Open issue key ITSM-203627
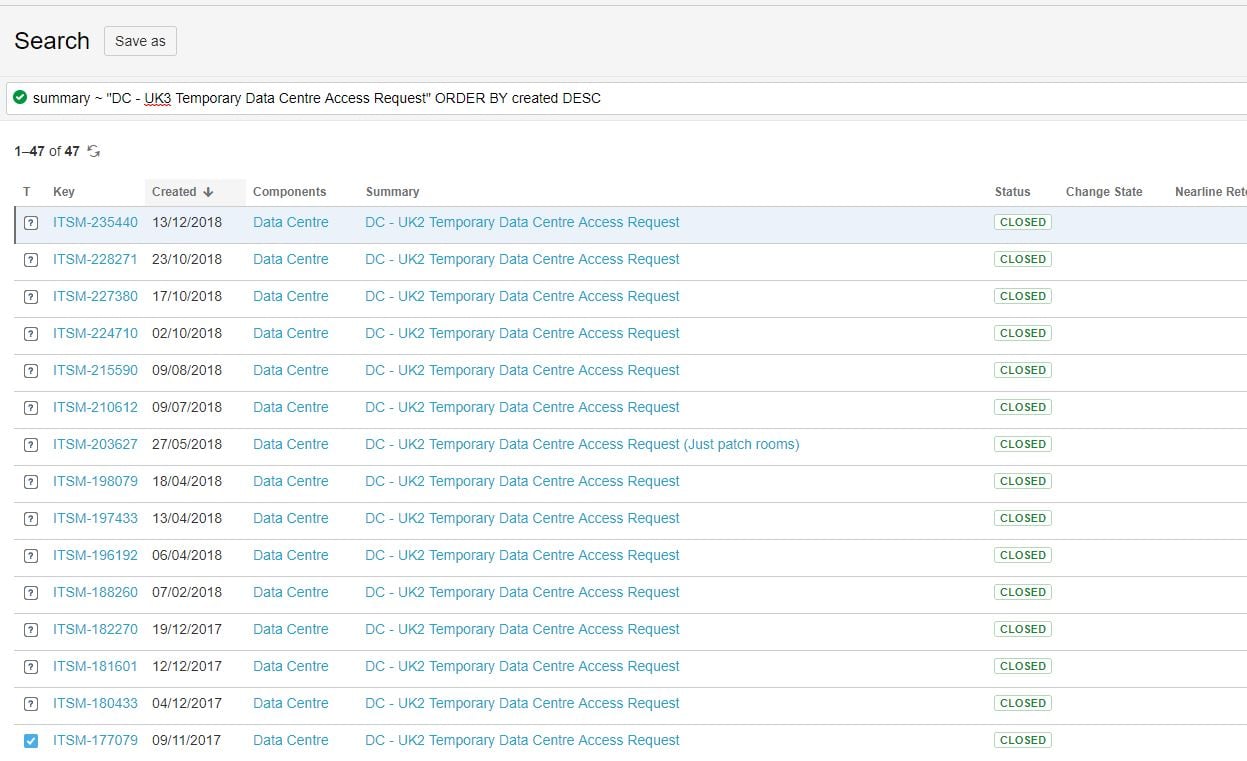This screenshot has width=1247, height=761. pos(95,444)
